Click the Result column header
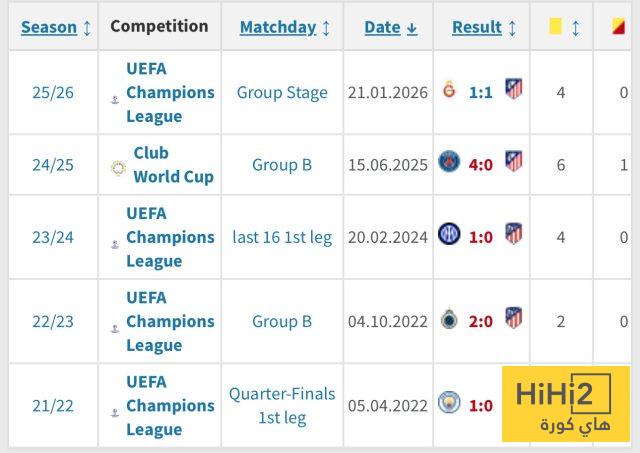Screen dimensions: 640x453 (477, 27)
